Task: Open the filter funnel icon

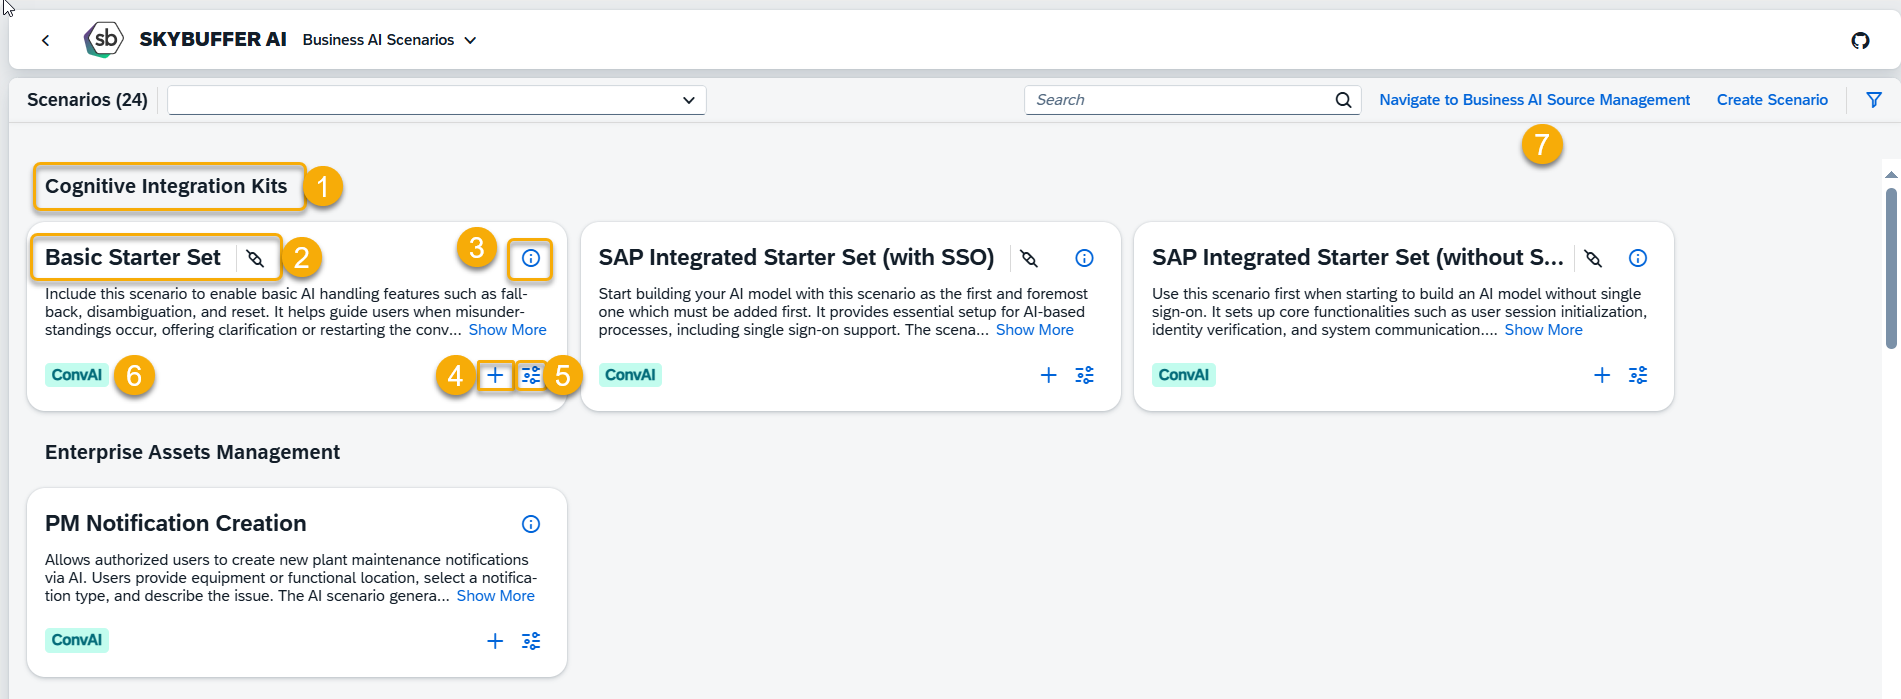Action: [1874, 100]
